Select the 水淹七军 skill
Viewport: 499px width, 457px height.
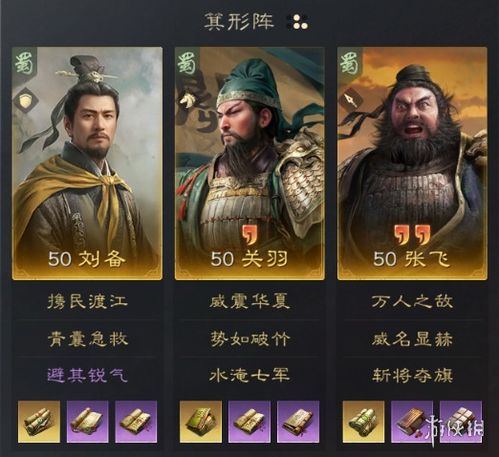tap(250, 375)
